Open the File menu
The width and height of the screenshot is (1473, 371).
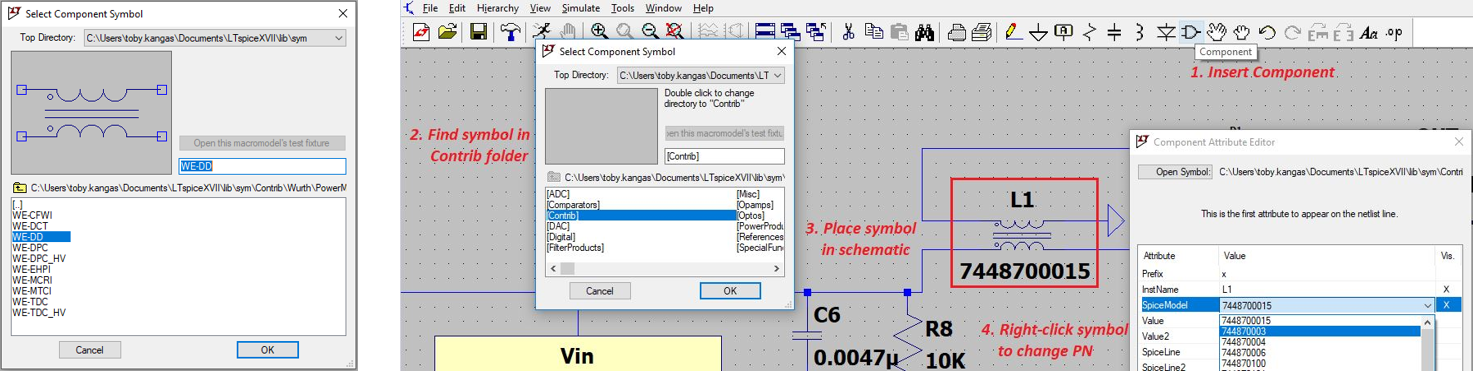click(430, 8)
